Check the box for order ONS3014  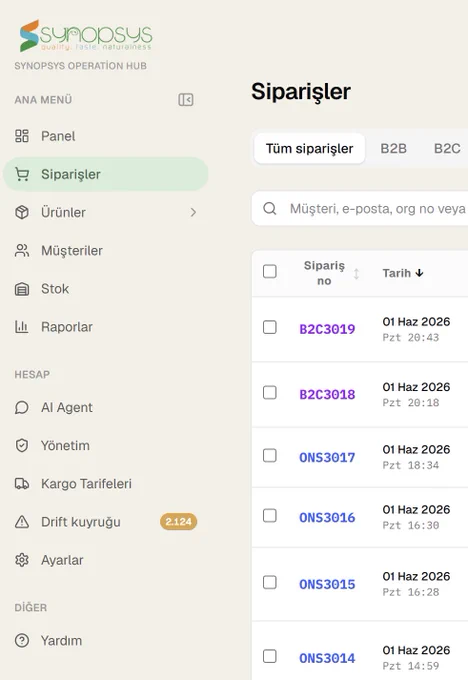(x=270, y=656)
